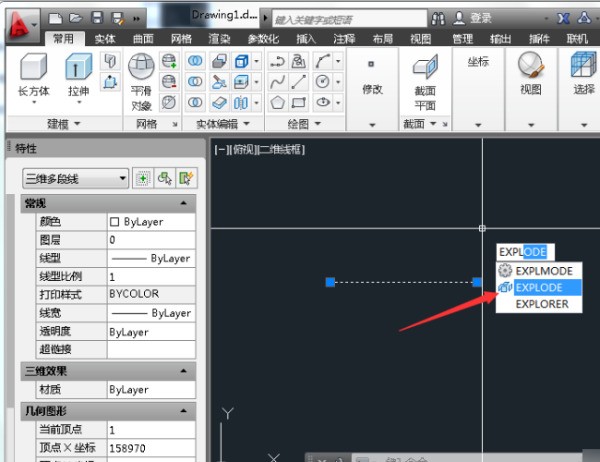Click the 颜色 ByLayer color field
600x462 pixels.
click(x=150, y=222)
